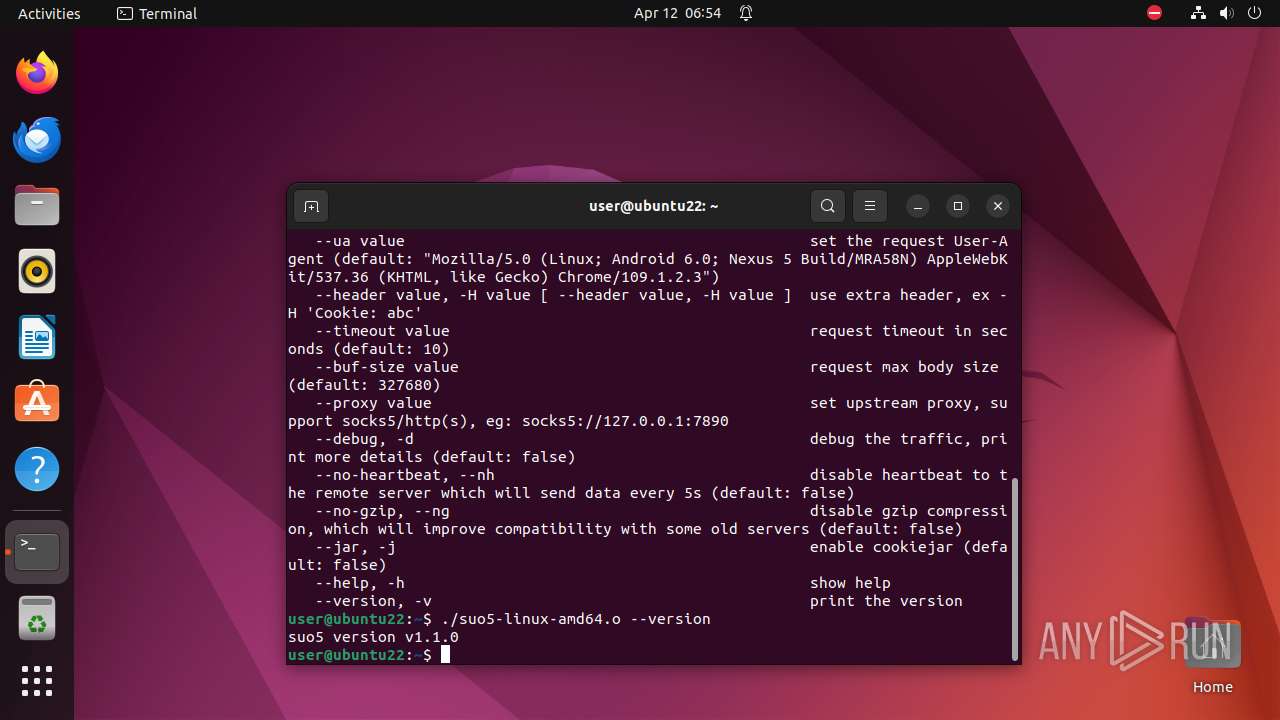Viewport: 1280px width, 720px height.
Task: Minimize the Terminal window
Action: click(x=918, y=206)
